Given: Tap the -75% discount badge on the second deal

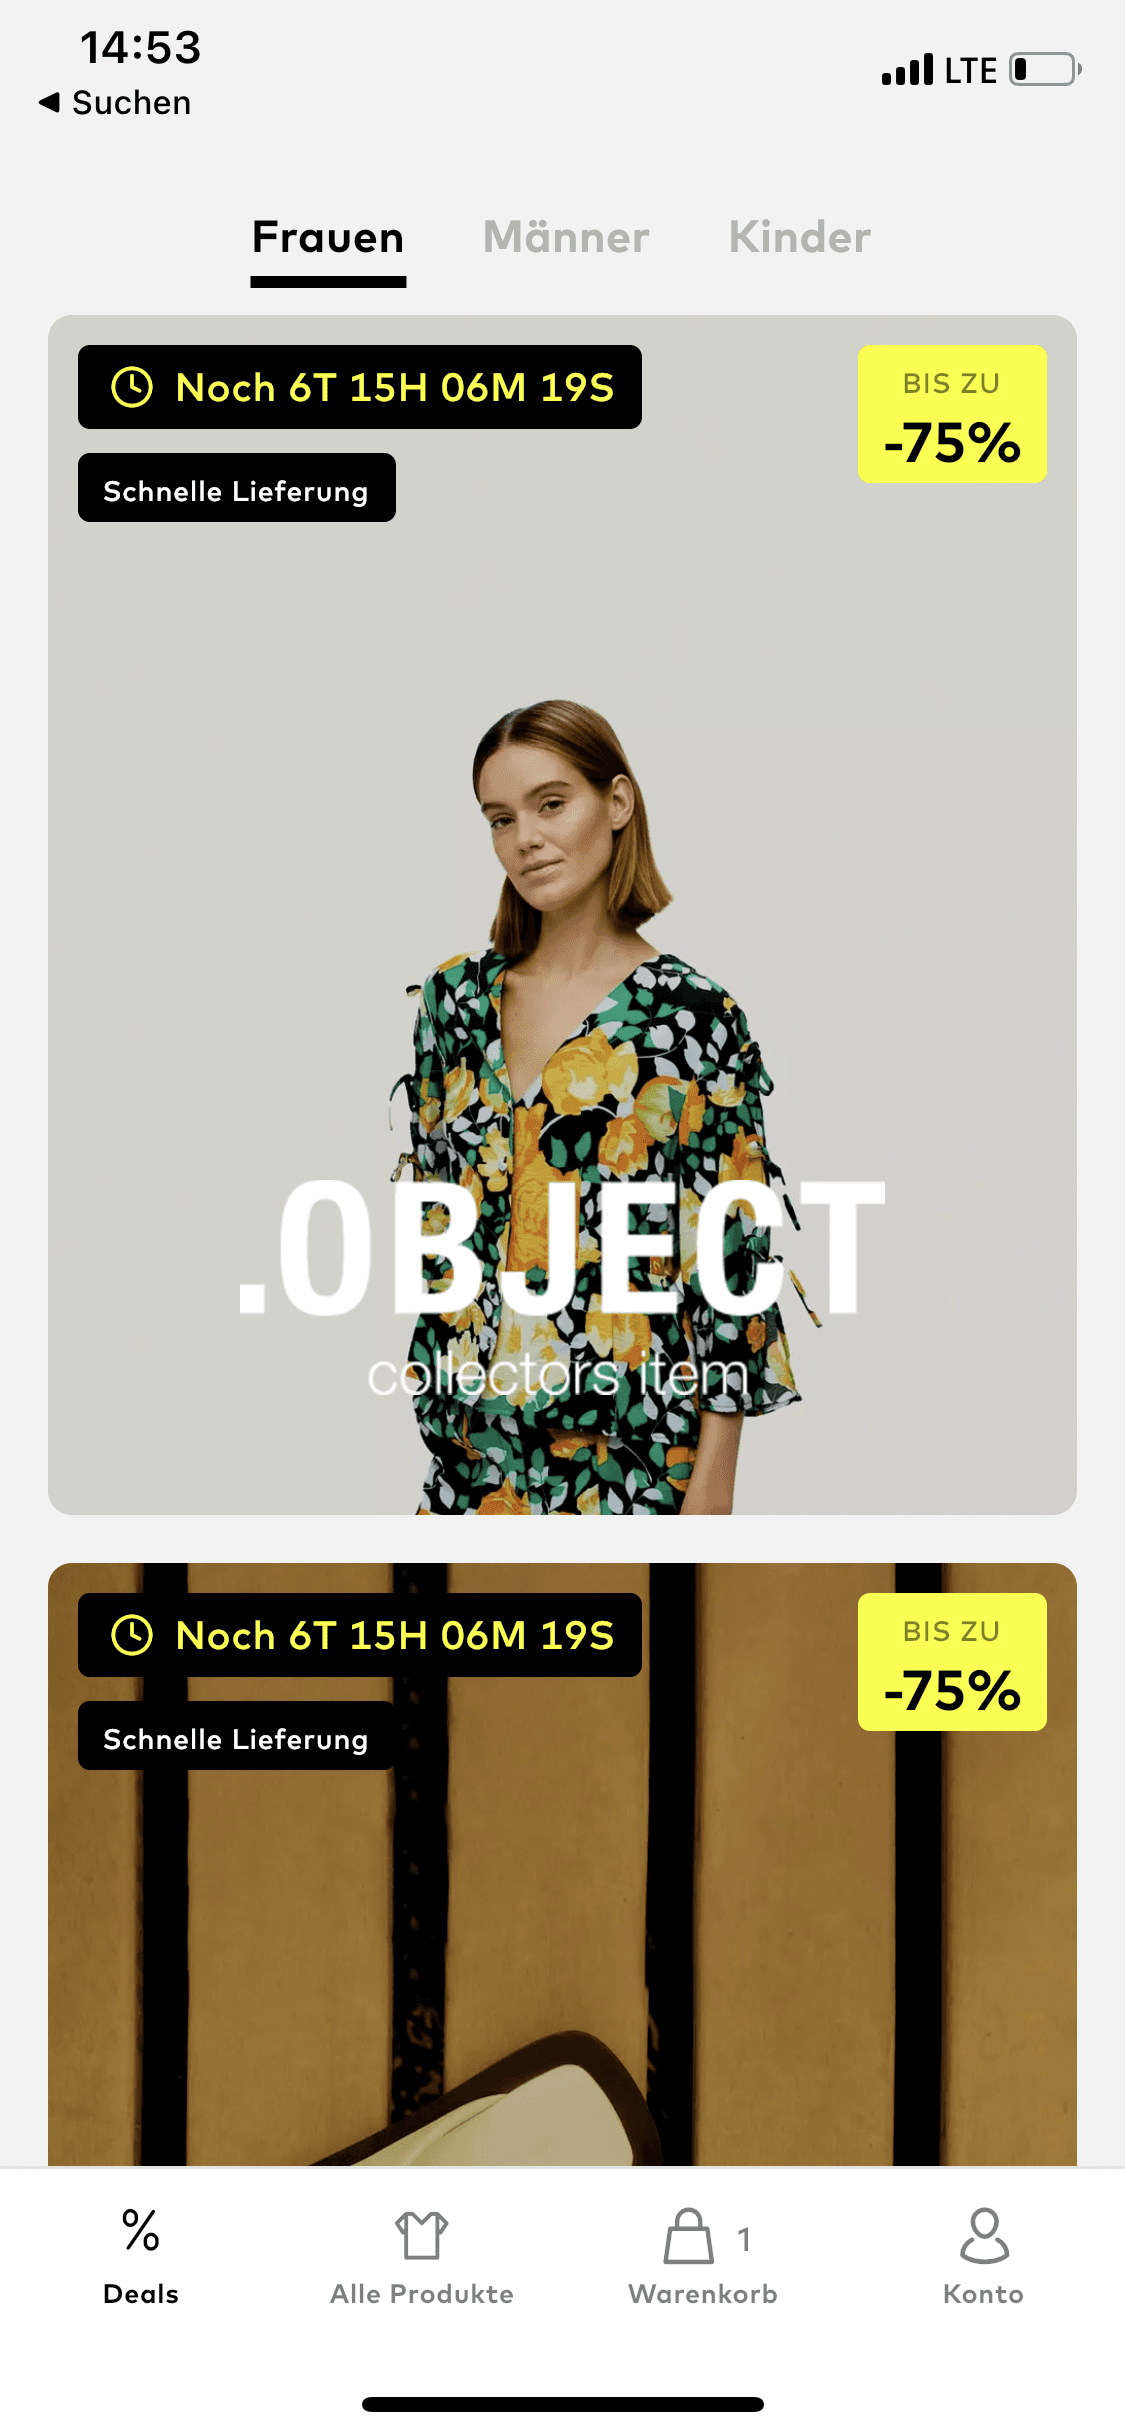Looking at the screenshot, I should 952,1662.
